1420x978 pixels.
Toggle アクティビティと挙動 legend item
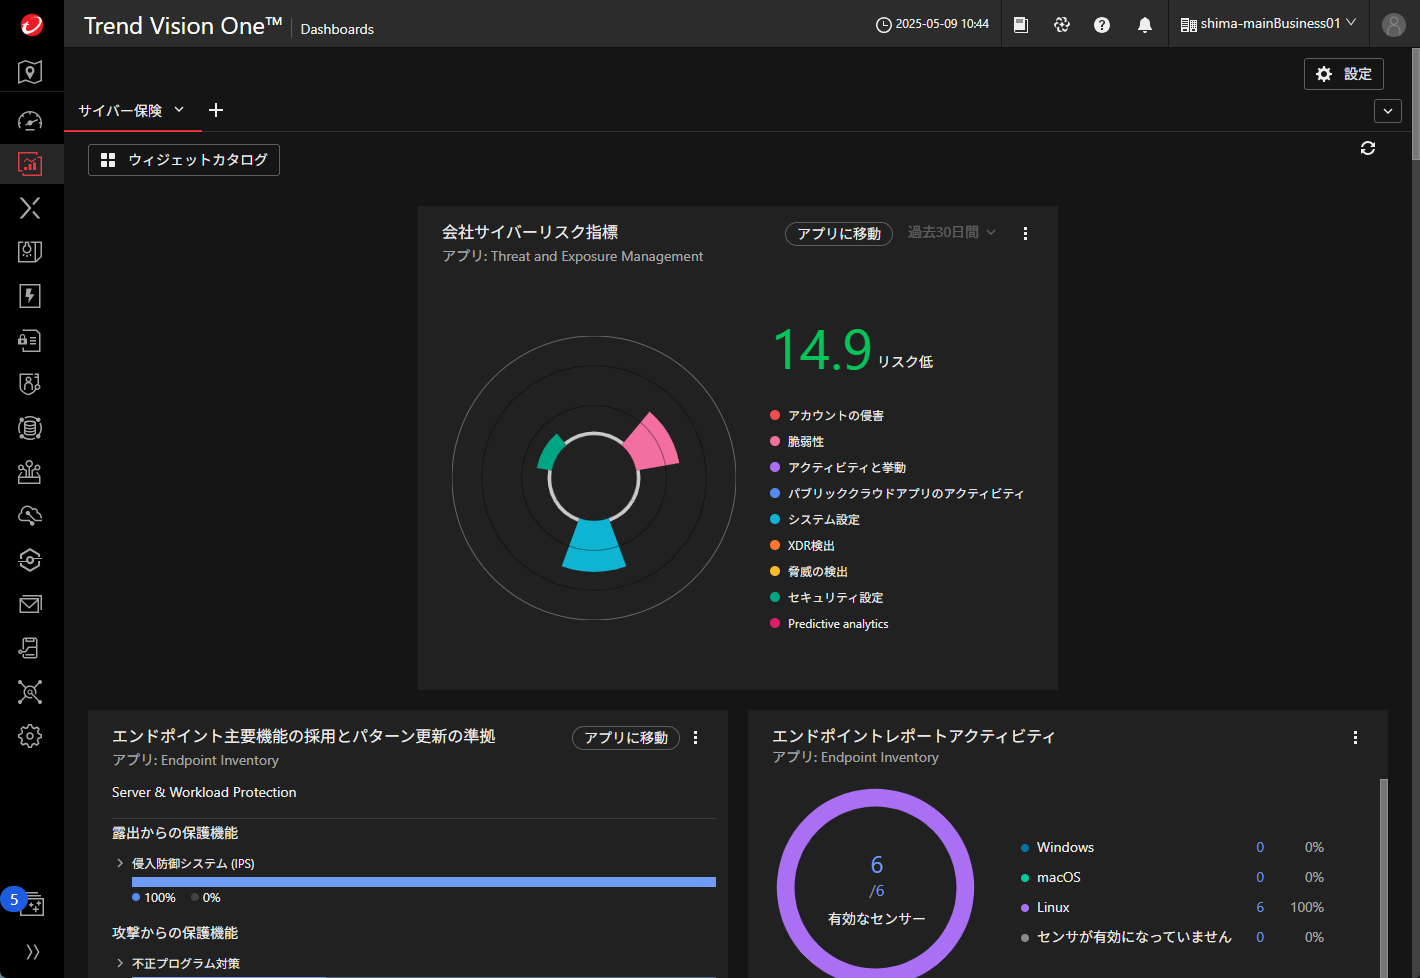(838, 467)
